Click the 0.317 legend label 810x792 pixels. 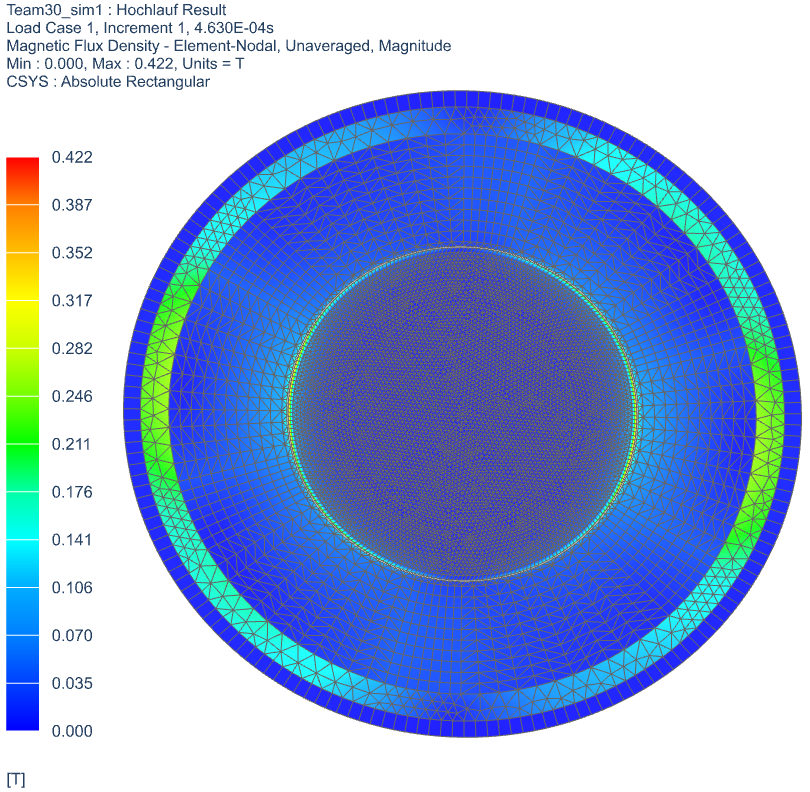(72, 301)
